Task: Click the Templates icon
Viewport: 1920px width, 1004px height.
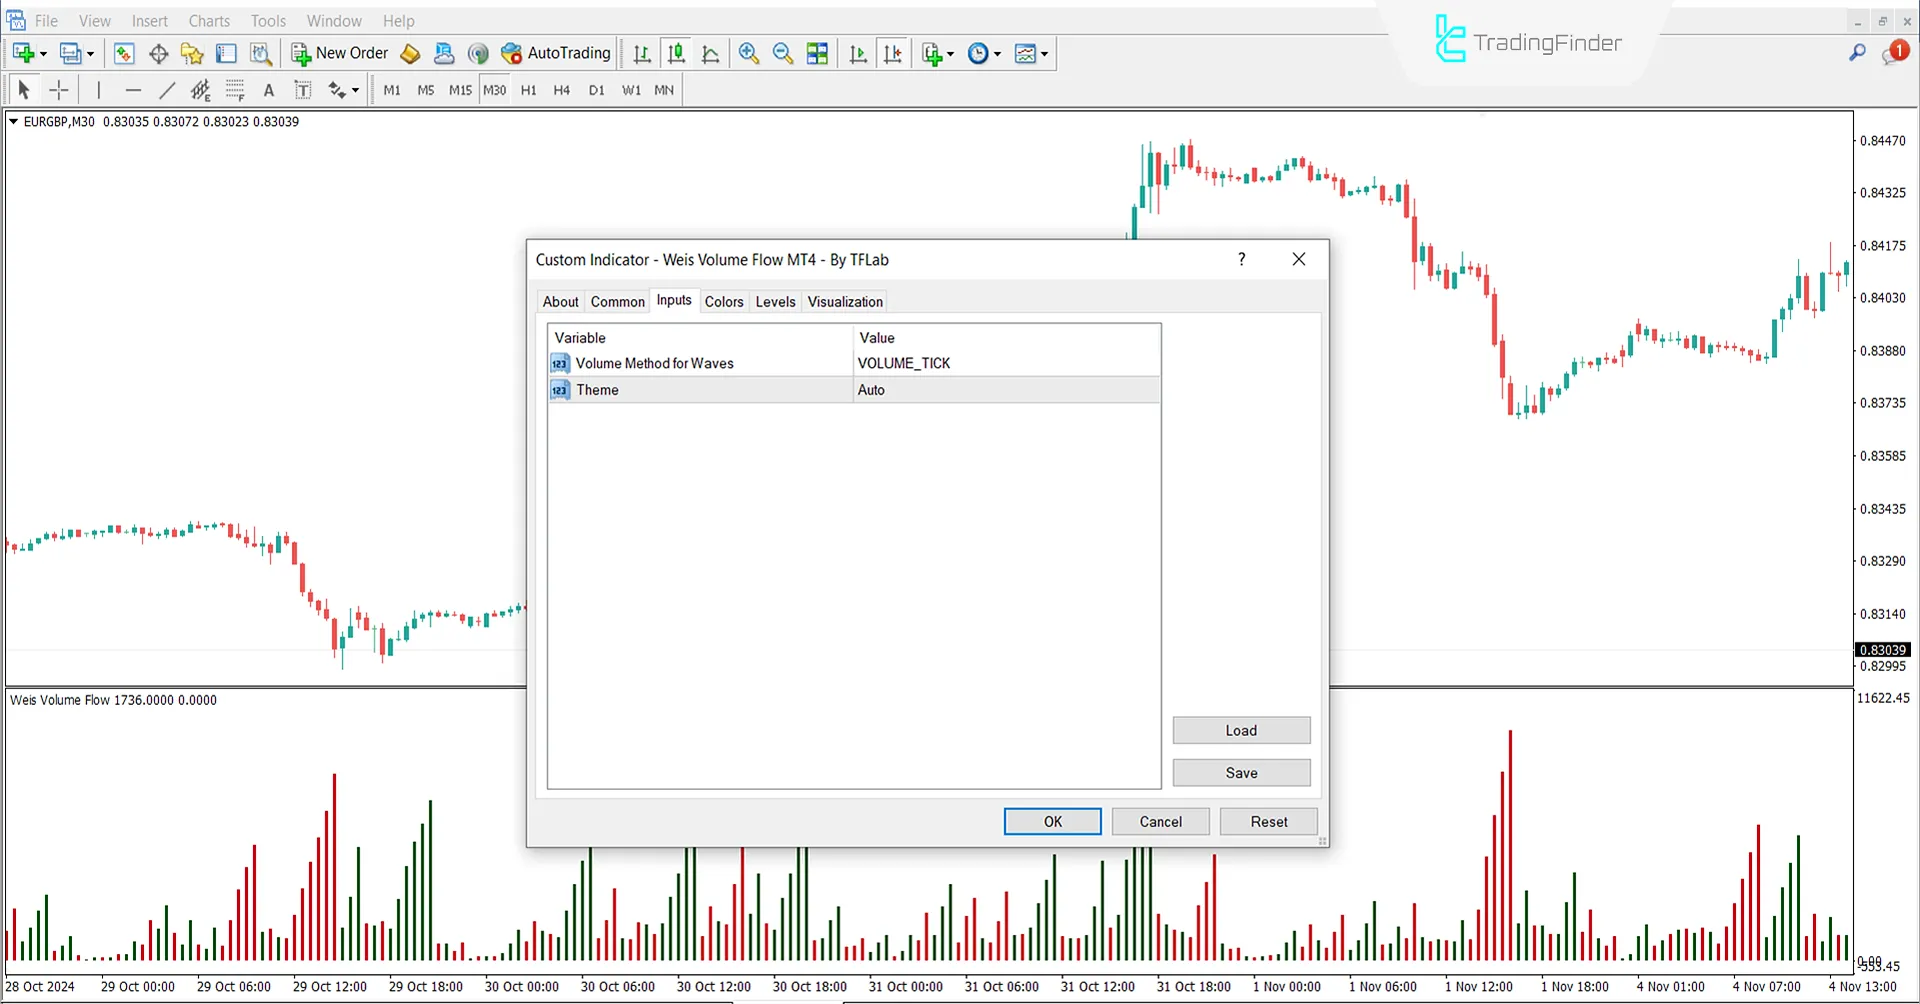Action: click(1025, 53)
